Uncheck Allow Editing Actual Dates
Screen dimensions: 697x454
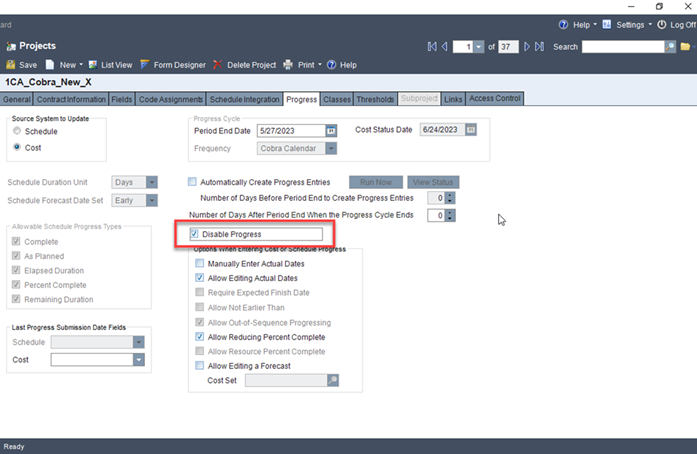coord(200,278)
